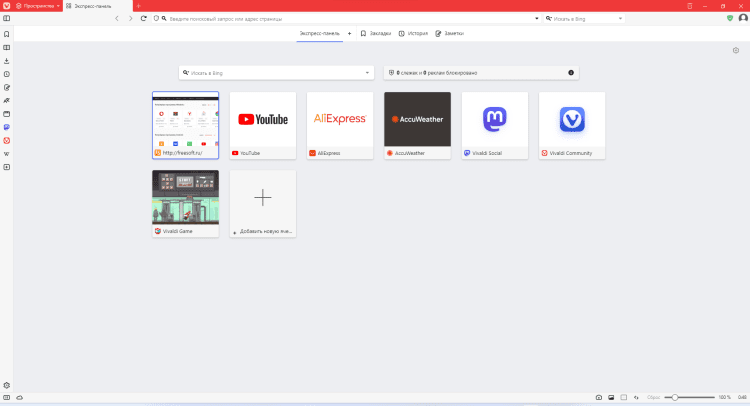The width and height of the screenshot is (750, 406).
Task: Open the Bookmarks panel in sidebar
Action: point(7,34)
